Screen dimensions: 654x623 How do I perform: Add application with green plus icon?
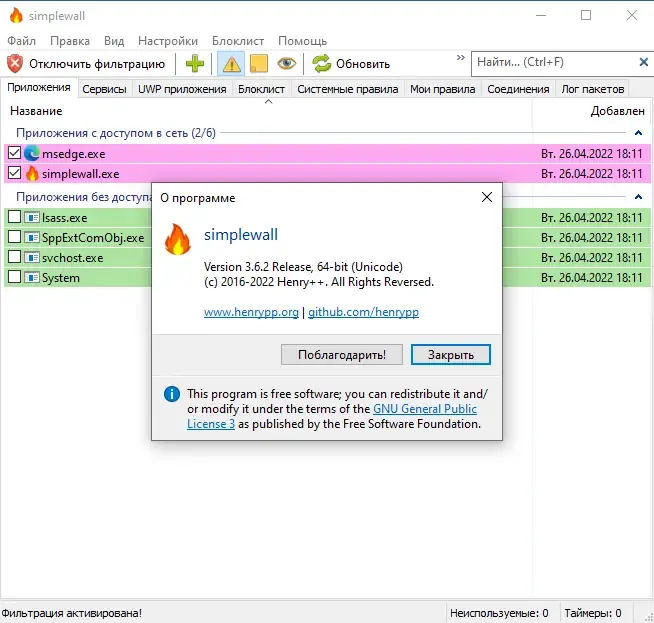click(x=195, y=64)
